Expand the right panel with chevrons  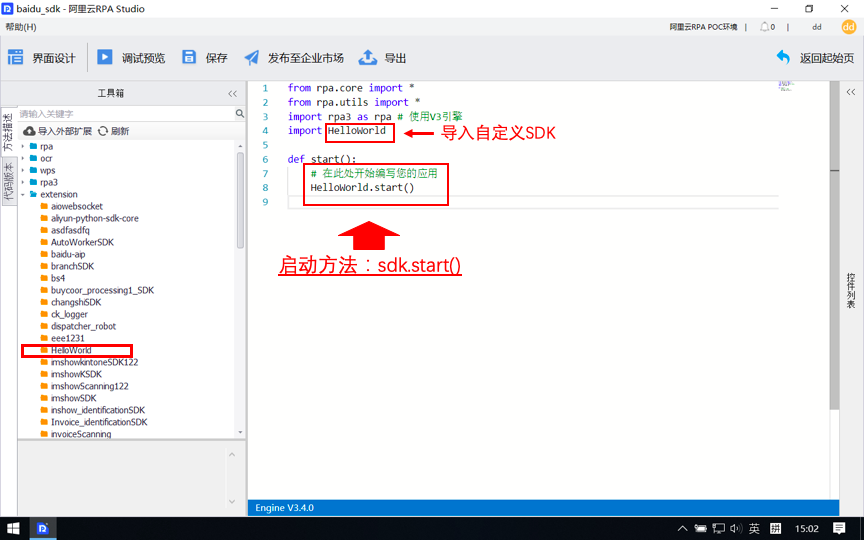point(851,92)
